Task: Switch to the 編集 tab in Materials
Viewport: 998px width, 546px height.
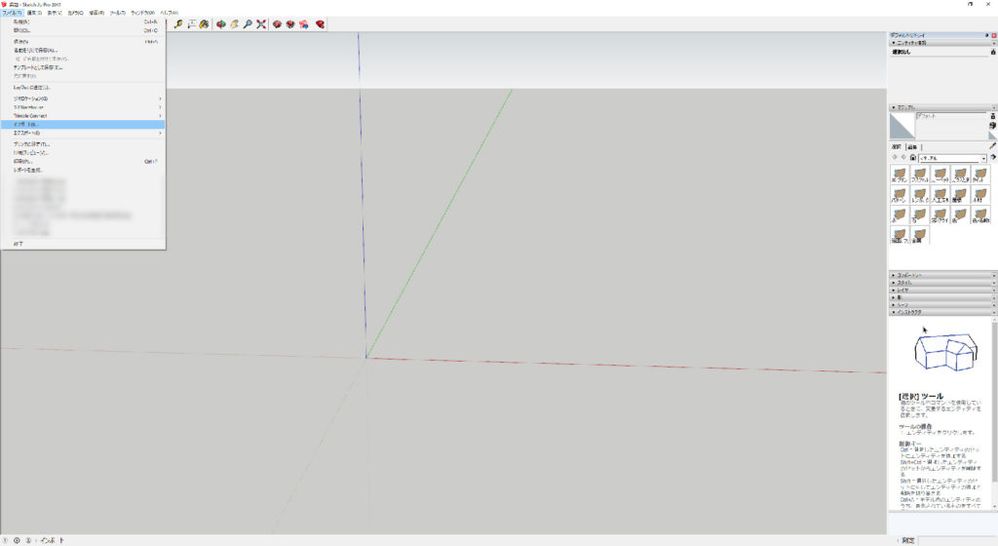Action: click(x=912, y=147)
